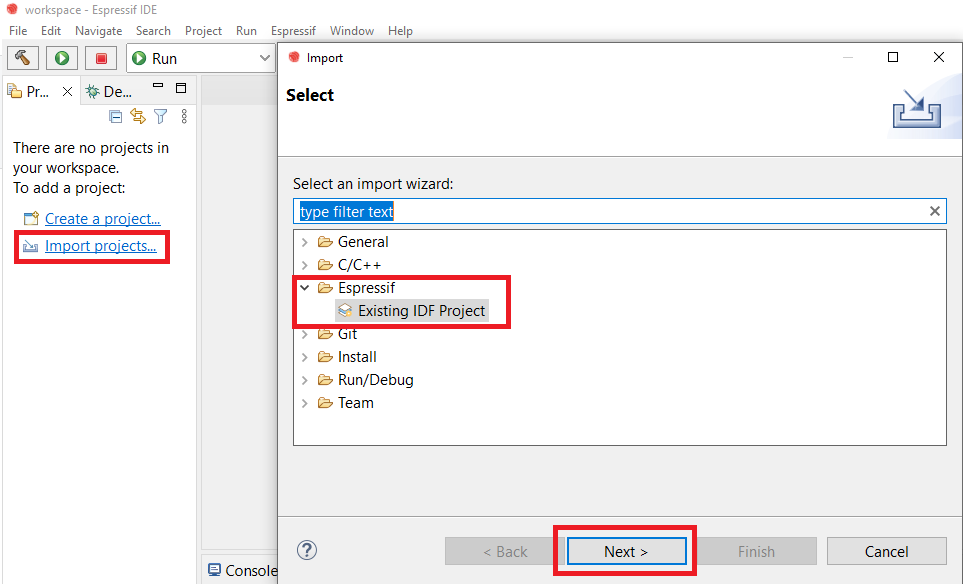This screenshot has height=584, width=963.
Task: Open the Project Explorer view menu (three dots)
Action: (x=184, y=117)
